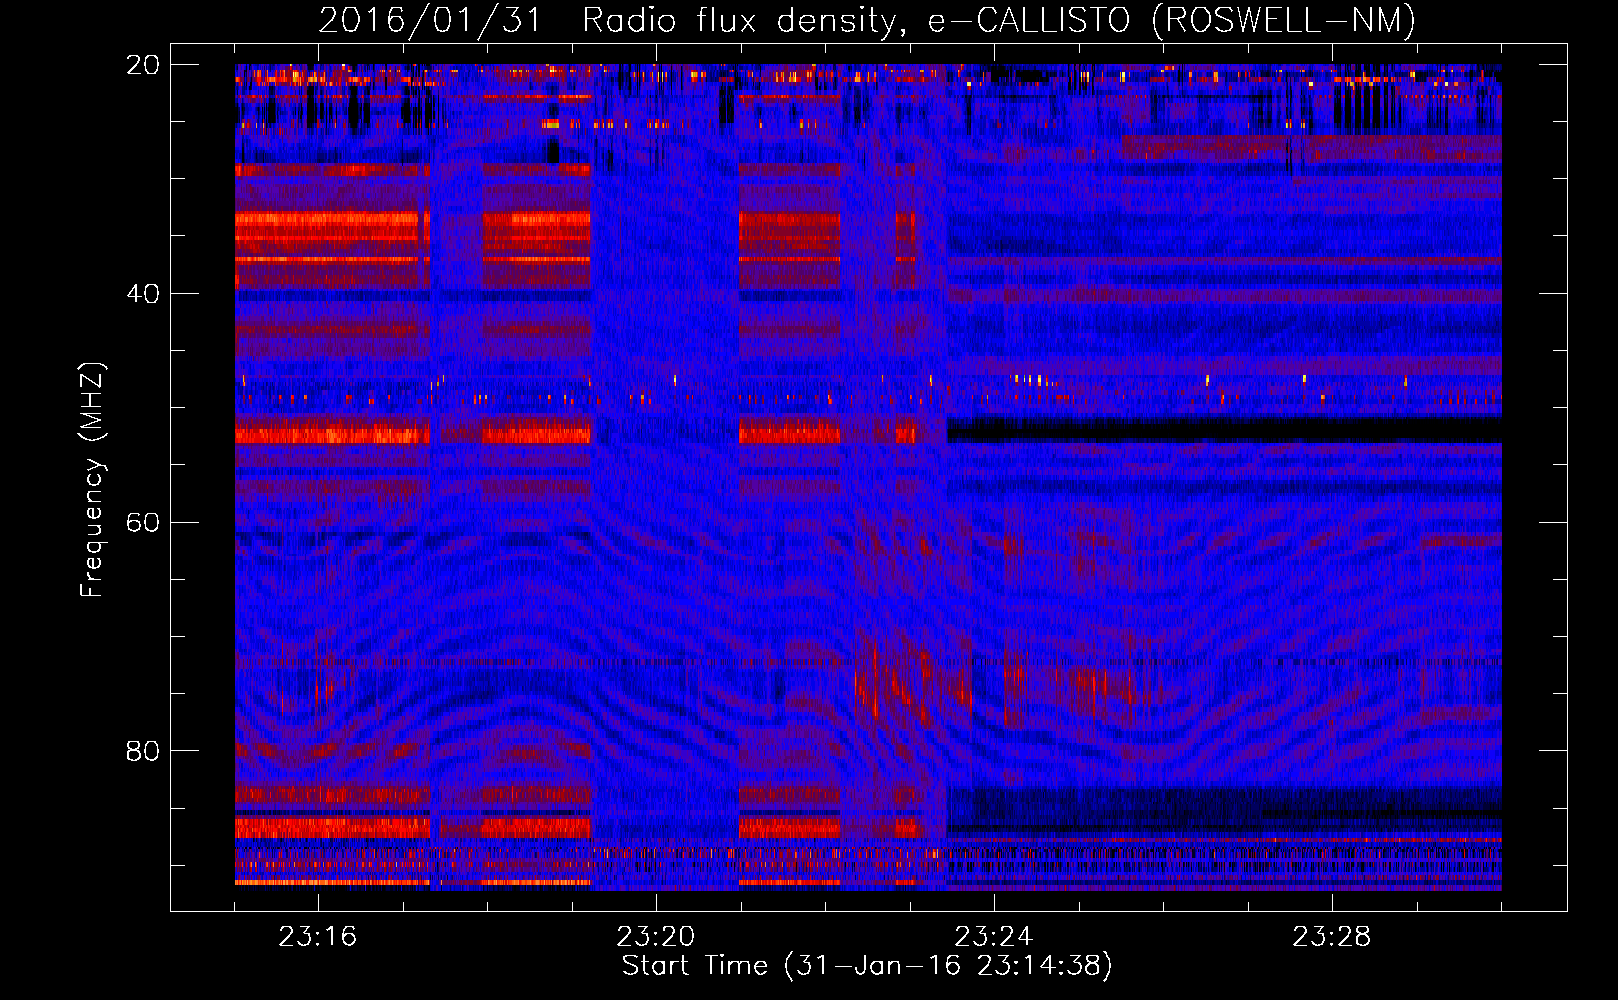This screenshot has height=1000, width=1618.
Task: Click the 'Start Time (31-Jan-16 23:14:38)' label
Action: tap(867, 966)
